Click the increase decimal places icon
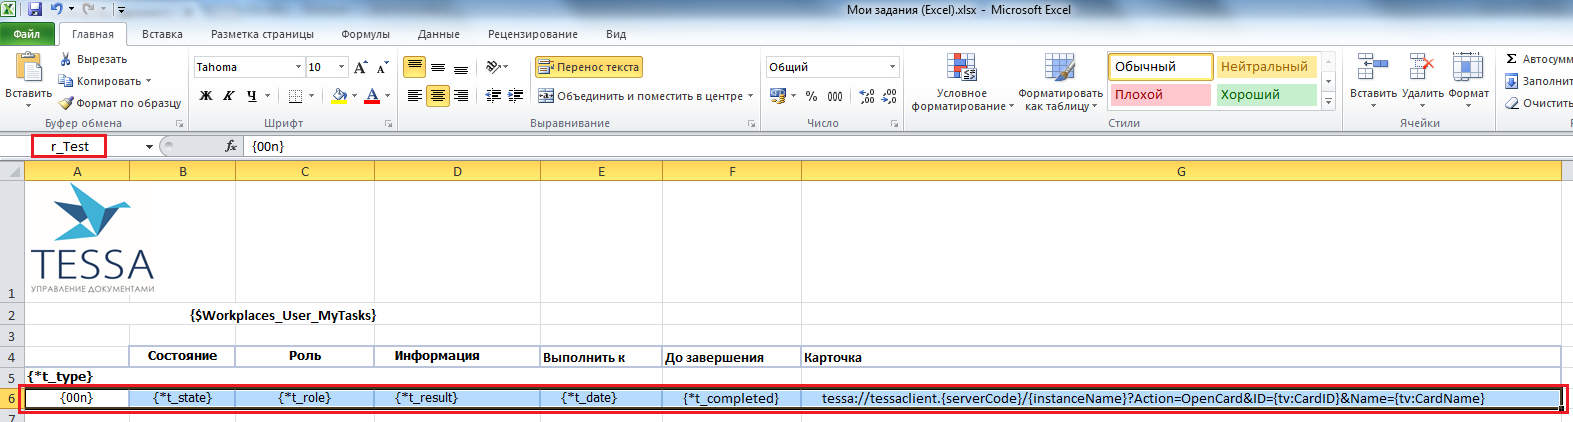The image size is (1573, 422). pos(866,96)
